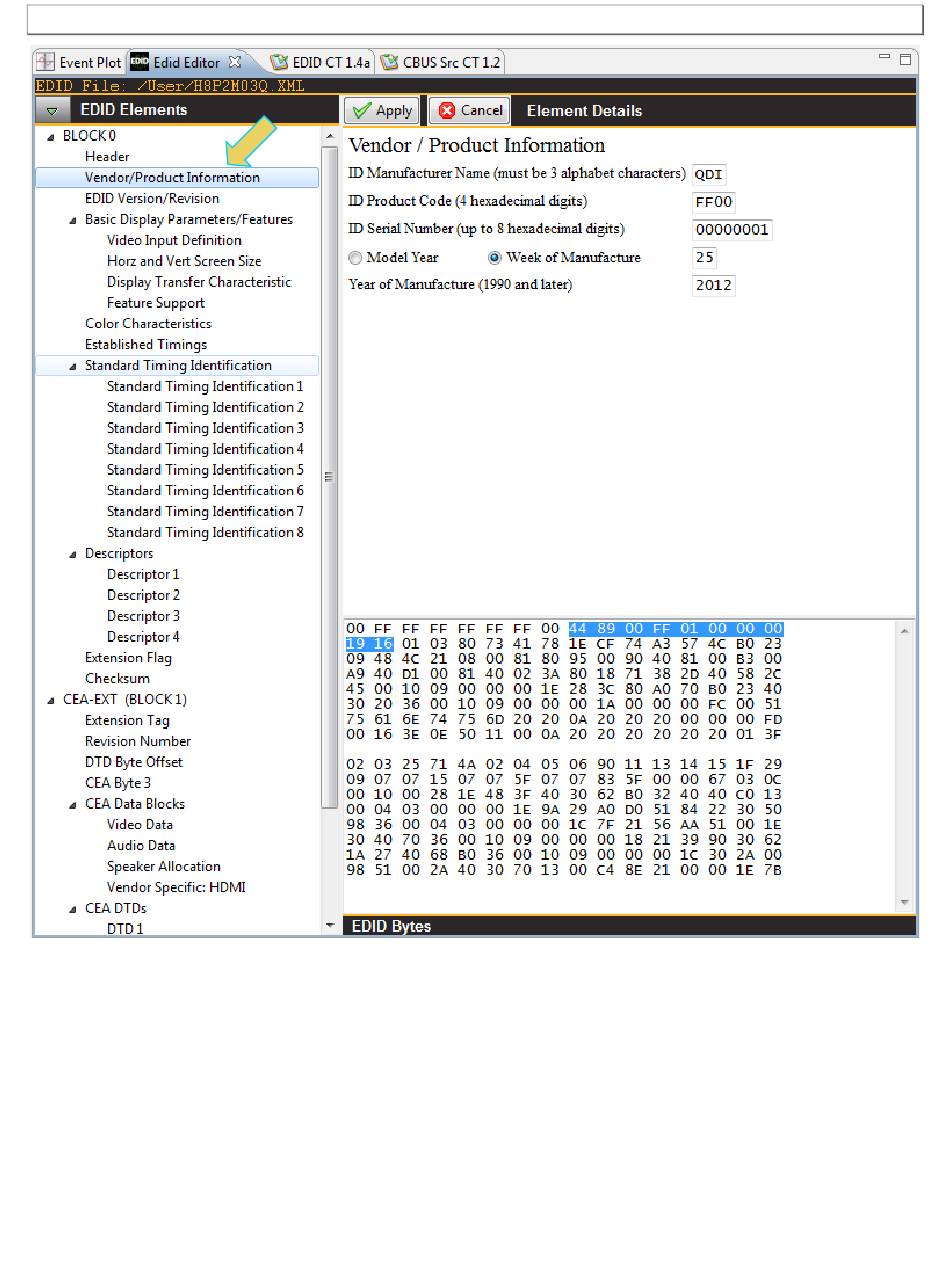Screen dimensions: 950x1267
Task: Select Vendor Specific: HDMI item
Action: coord(176,888)
